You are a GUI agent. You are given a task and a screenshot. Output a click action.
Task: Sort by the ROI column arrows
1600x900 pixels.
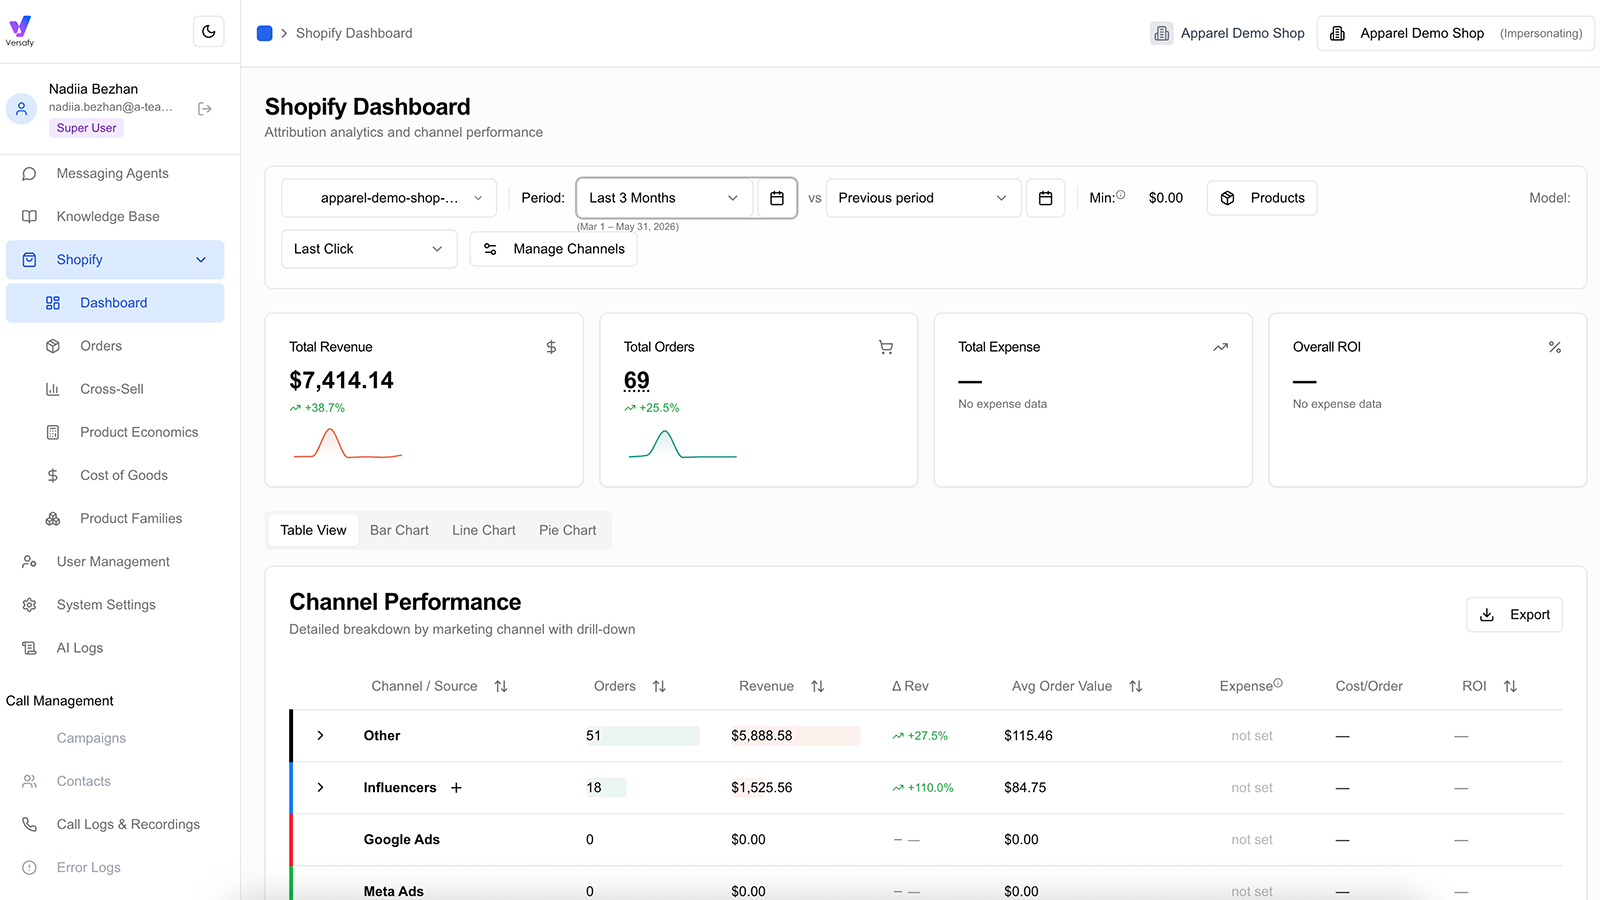(x=1510, y=686)
